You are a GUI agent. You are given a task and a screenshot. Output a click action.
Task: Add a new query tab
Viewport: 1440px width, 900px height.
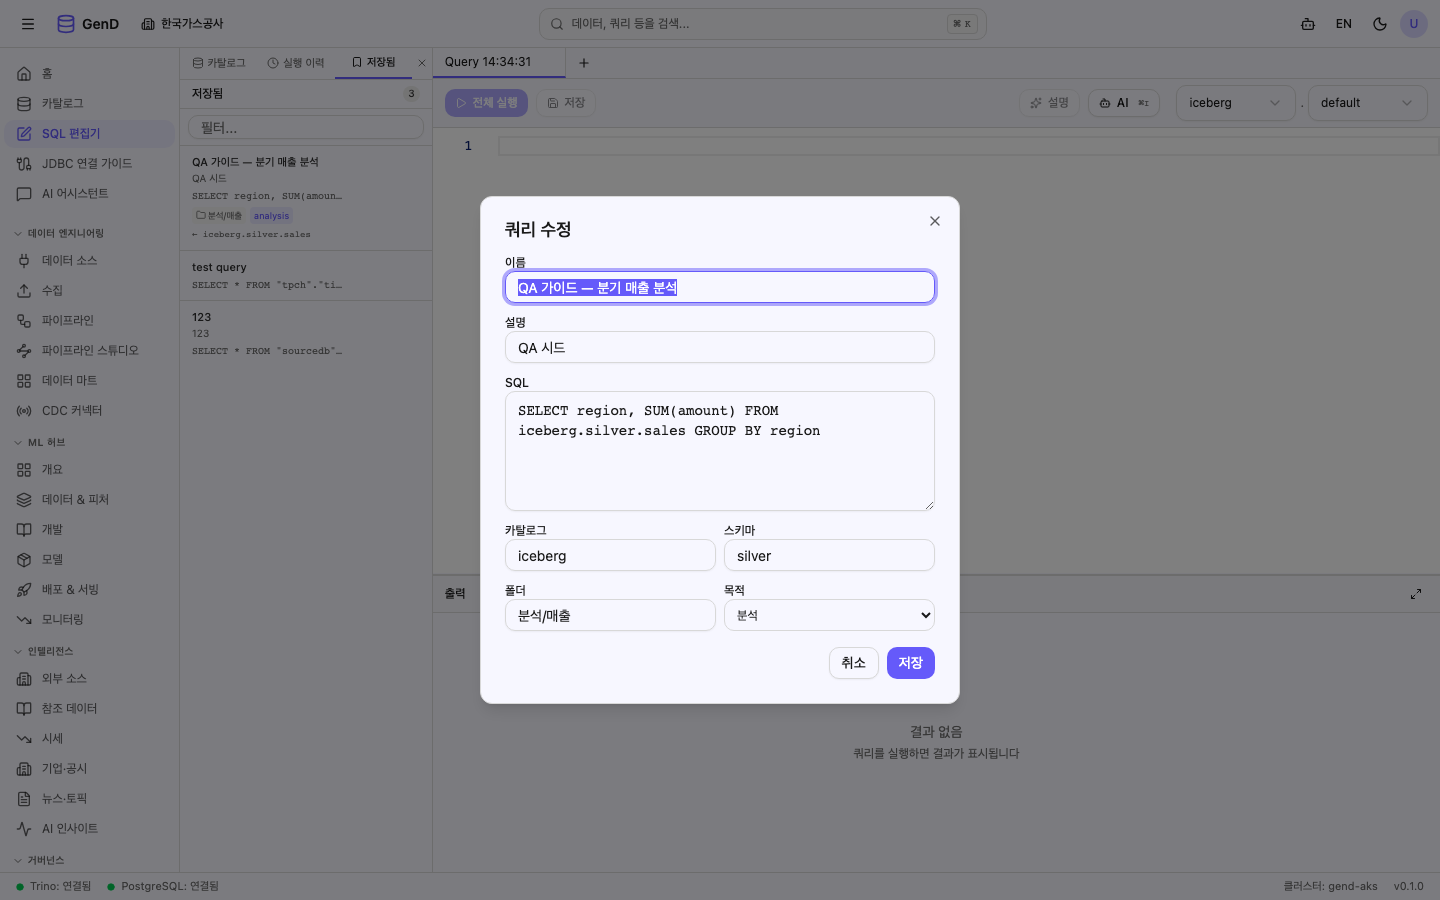pyautogui.click(x=584, y=63)
